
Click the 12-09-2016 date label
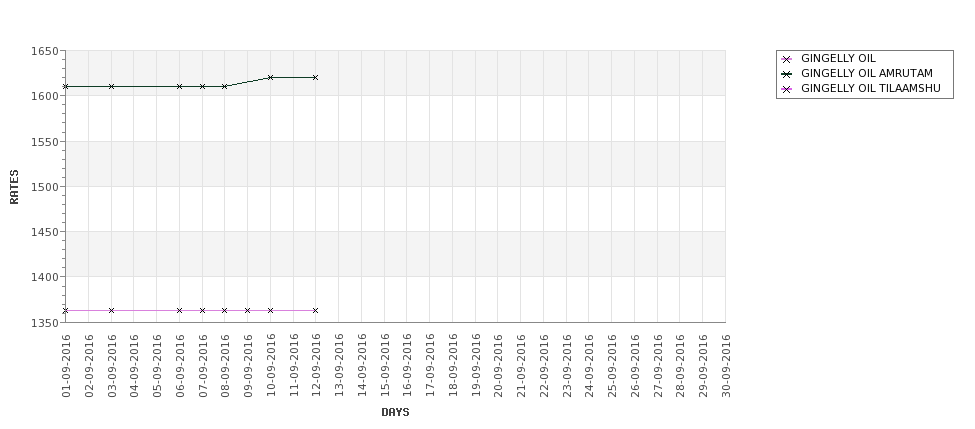[316, 366]
